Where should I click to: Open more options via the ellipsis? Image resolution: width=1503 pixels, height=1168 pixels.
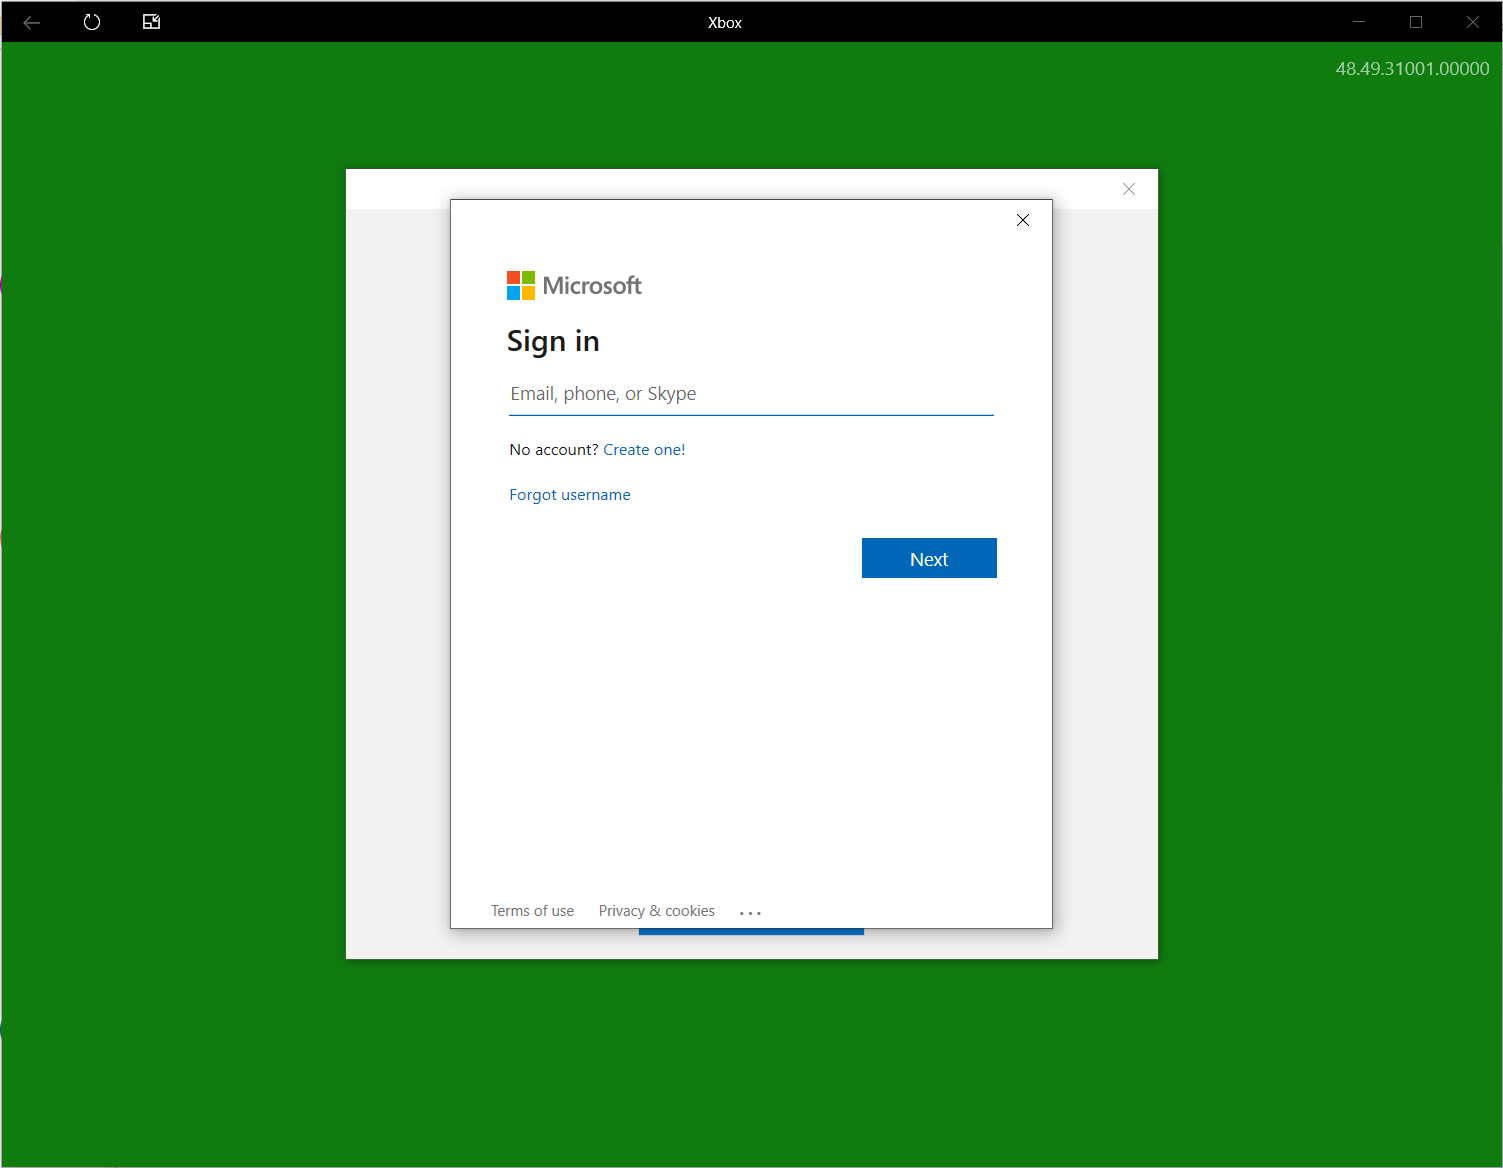point(751,911)
